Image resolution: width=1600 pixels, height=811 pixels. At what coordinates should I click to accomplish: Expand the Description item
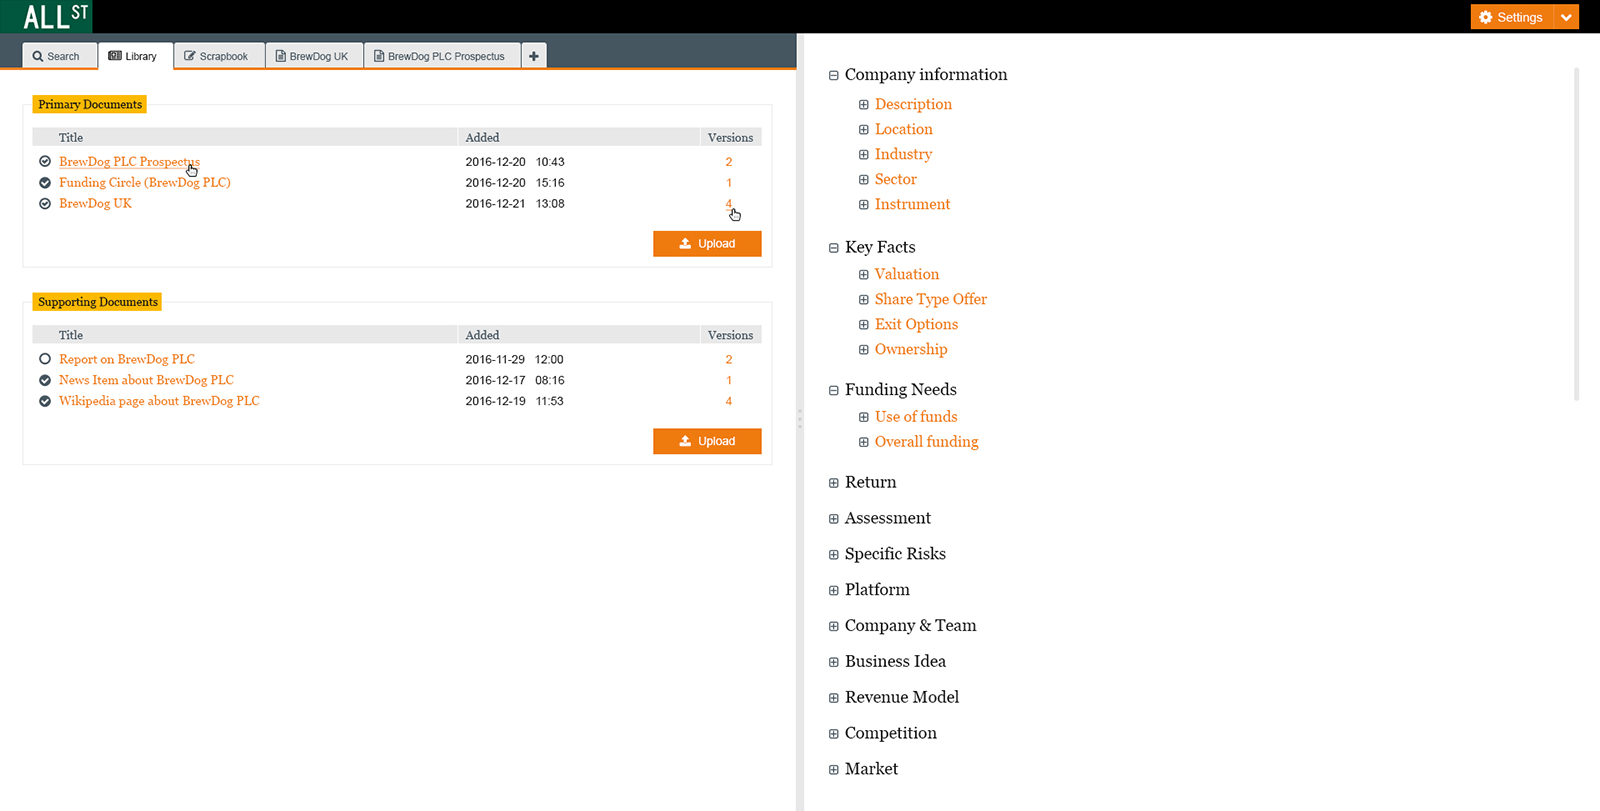pos(864,104)
